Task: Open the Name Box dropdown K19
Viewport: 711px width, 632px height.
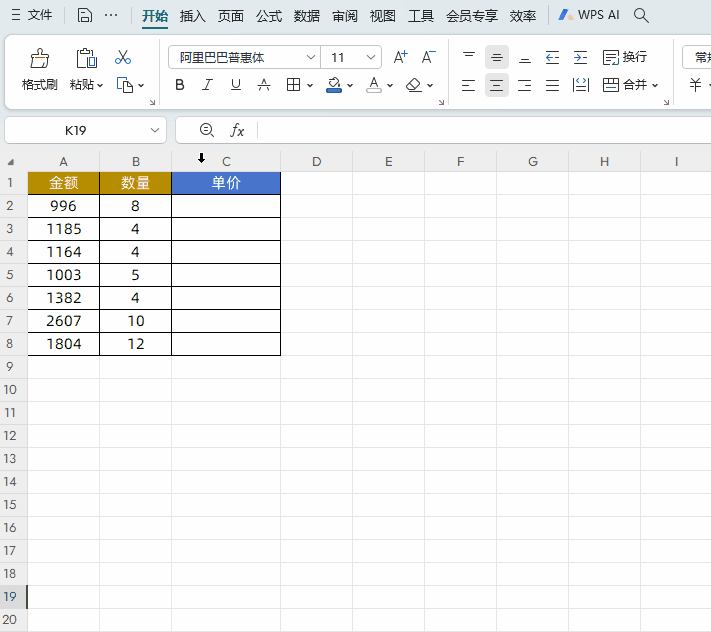Action: pyautogui.click(x=155, y=131)
